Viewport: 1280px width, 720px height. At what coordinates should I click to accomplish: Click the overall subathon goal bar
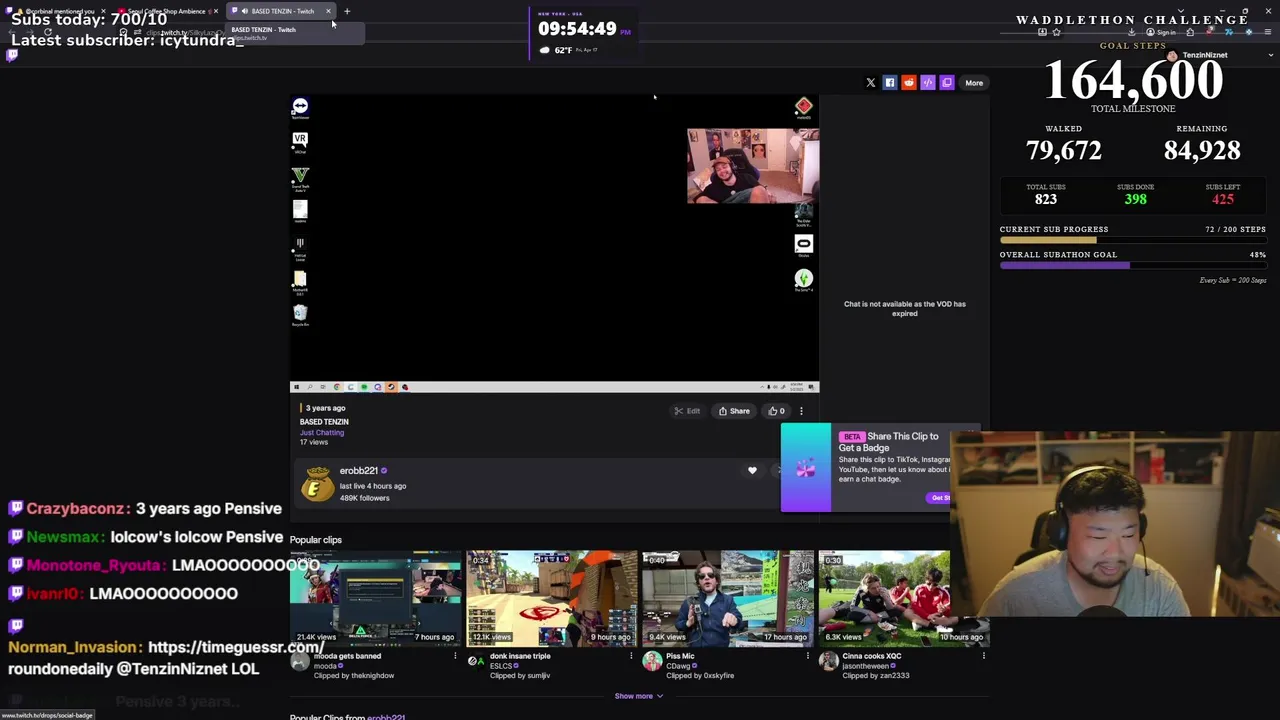1133,265
